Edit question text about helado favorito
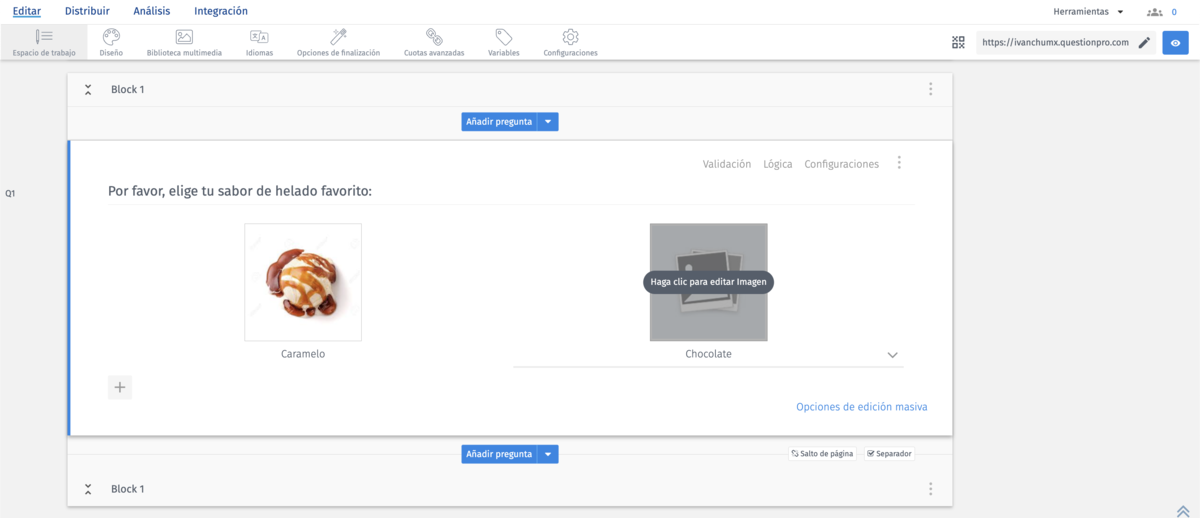 pos(240,191)
